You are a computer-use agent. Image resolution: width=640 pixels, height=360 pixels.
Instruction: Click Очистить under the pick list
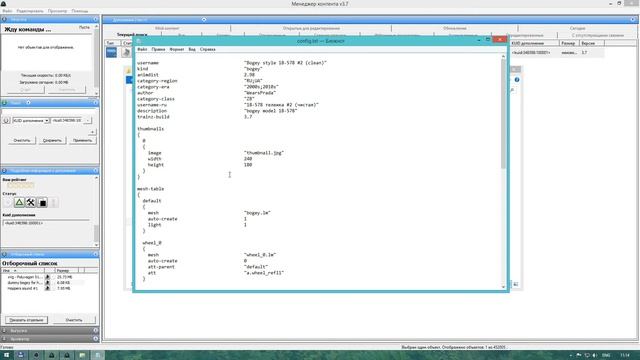click(x=74, y=320)
